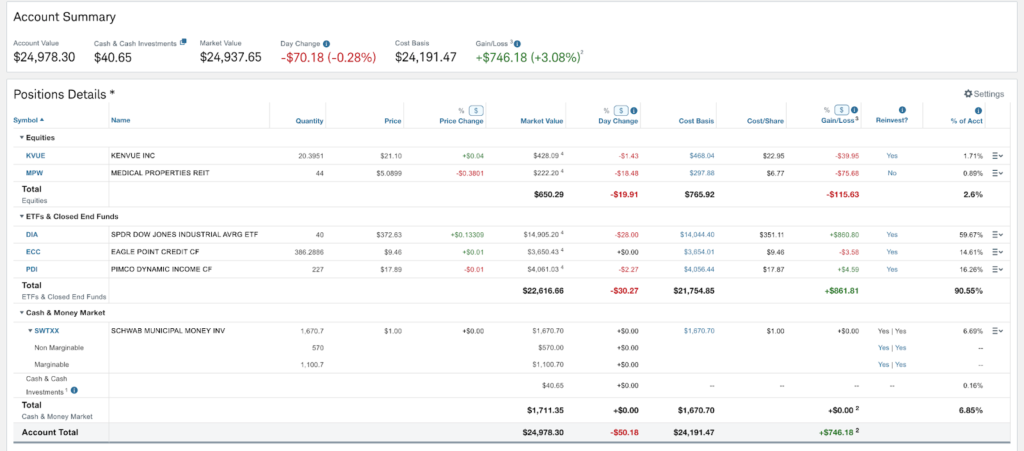Image resolution: width=1024 pixels, height=451 pixels.
Task: Open the MPW symbol link
Action: 35,172
